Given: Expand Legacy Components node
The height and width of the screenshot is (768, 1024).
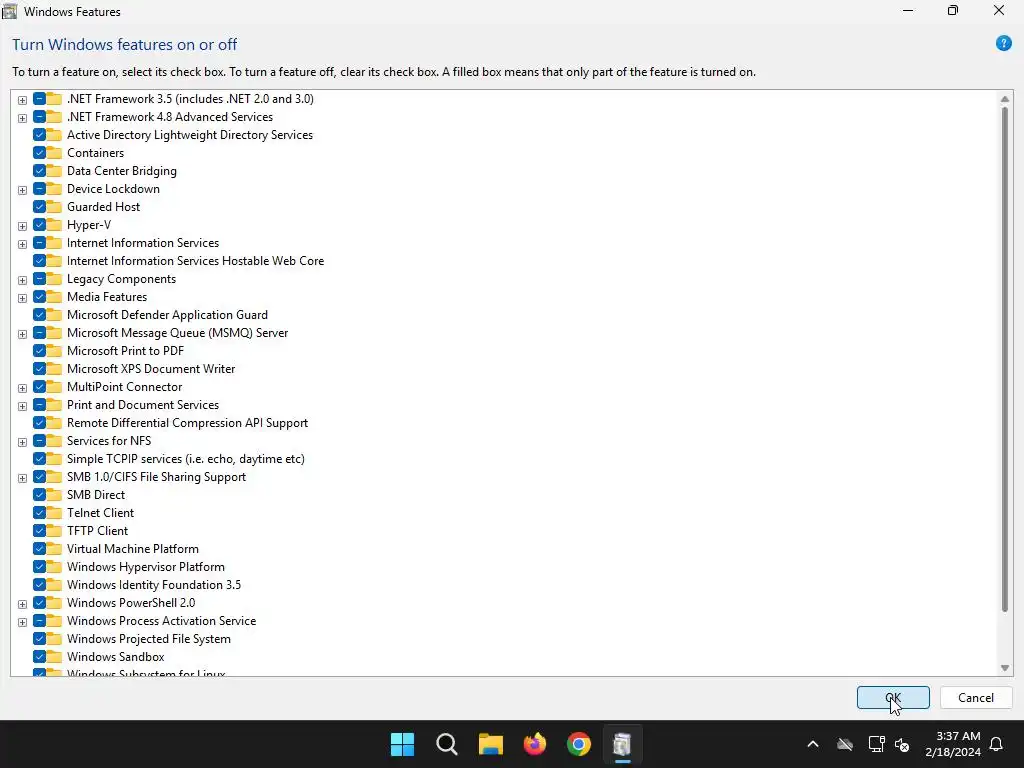Looking at the screenshot, I should coord(22,280).
